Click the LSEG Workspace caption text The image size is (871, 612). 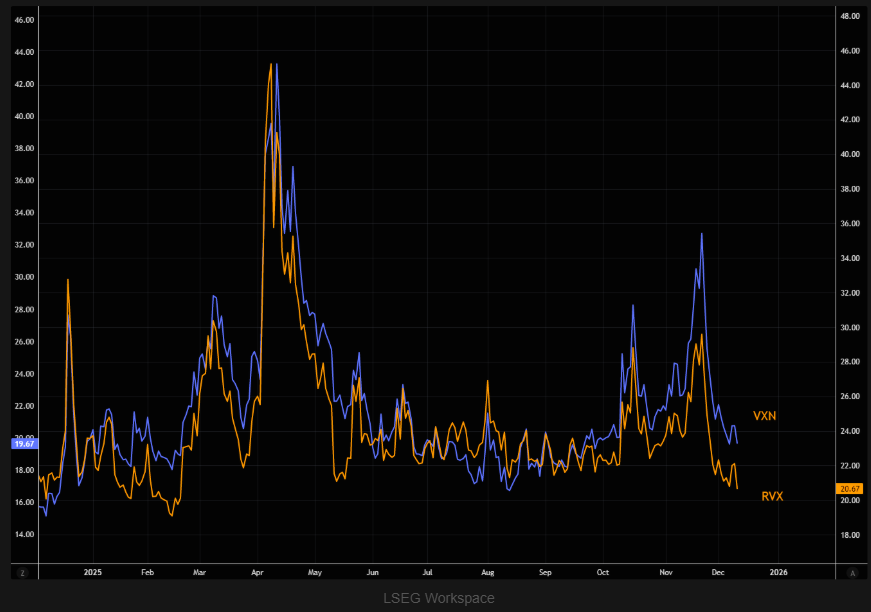click(439, 598)
